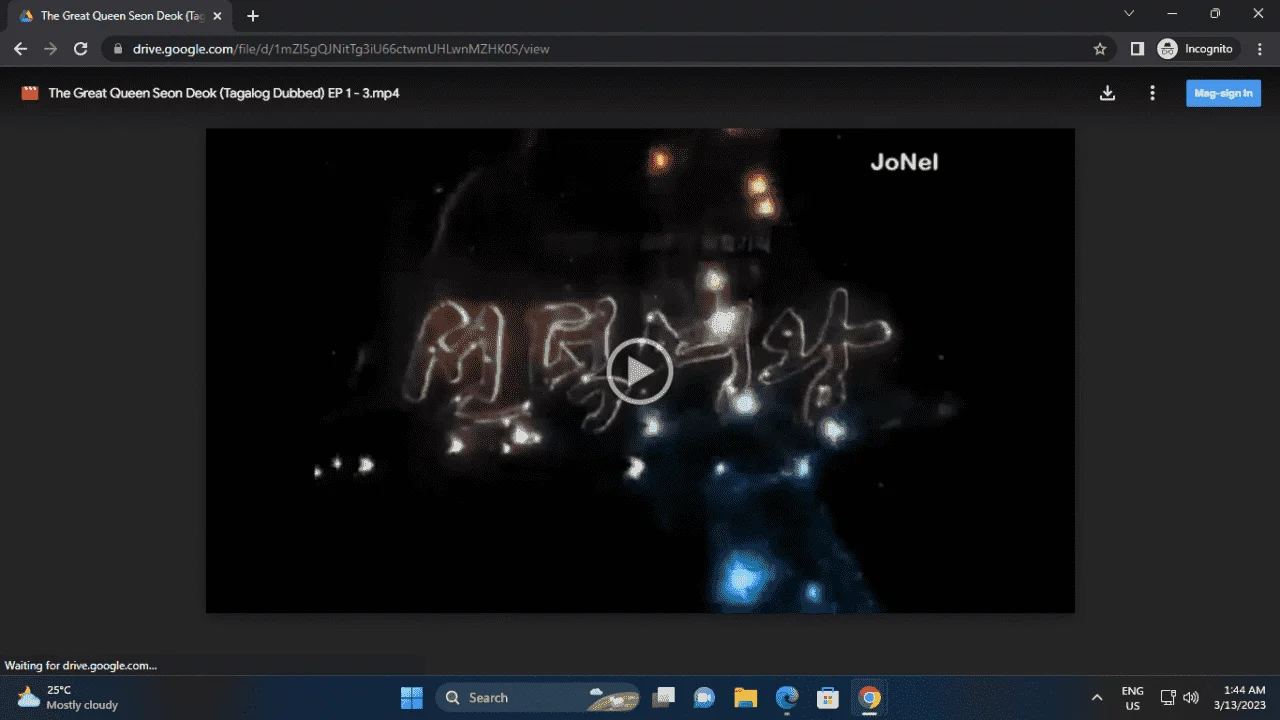This screenshot has height=720, width=1280.
Task: Go forward to the next page
Action: pyautogui.click(x=50, y=48)
